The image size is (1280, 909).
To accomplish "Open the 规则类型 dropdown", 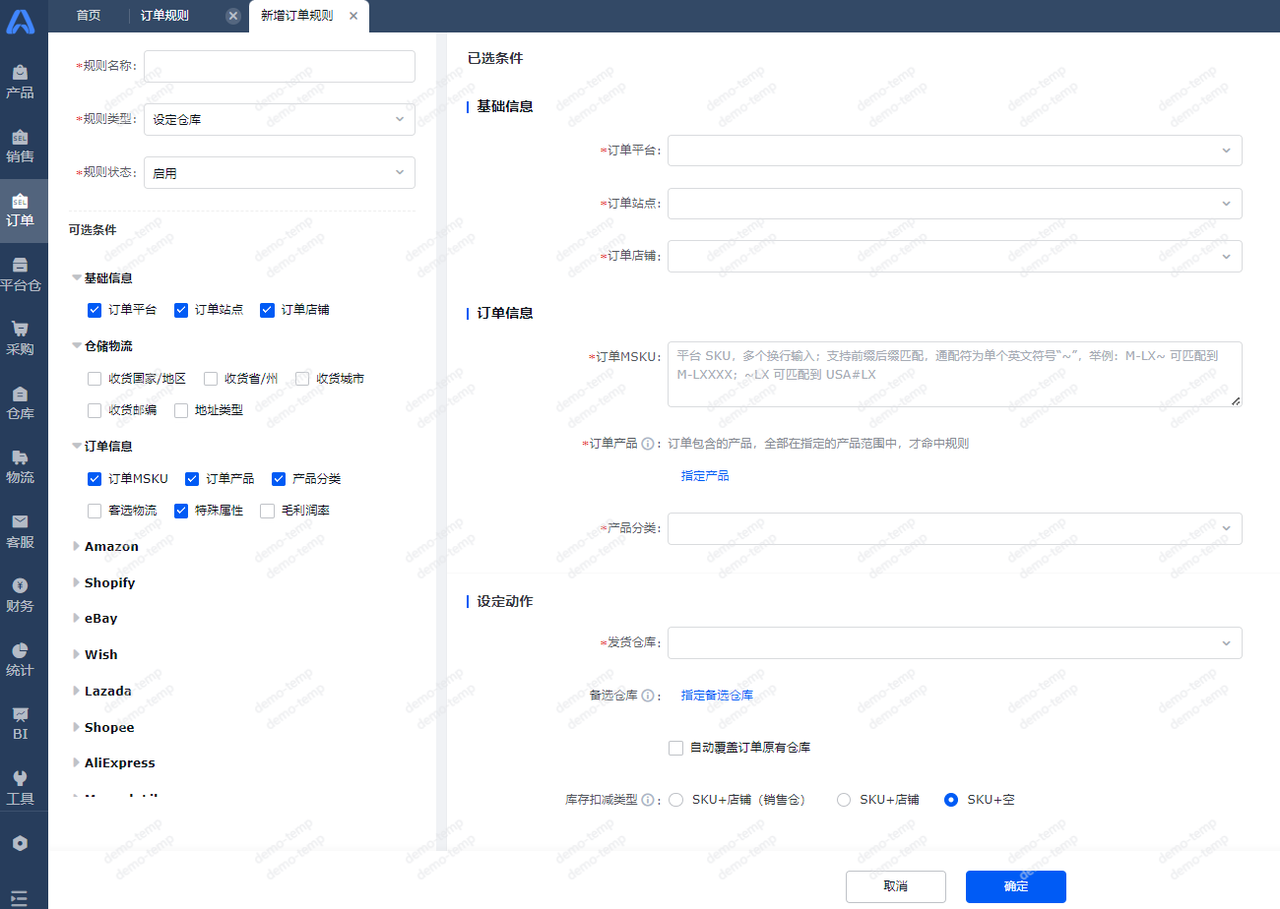I will tap(279, 119).
